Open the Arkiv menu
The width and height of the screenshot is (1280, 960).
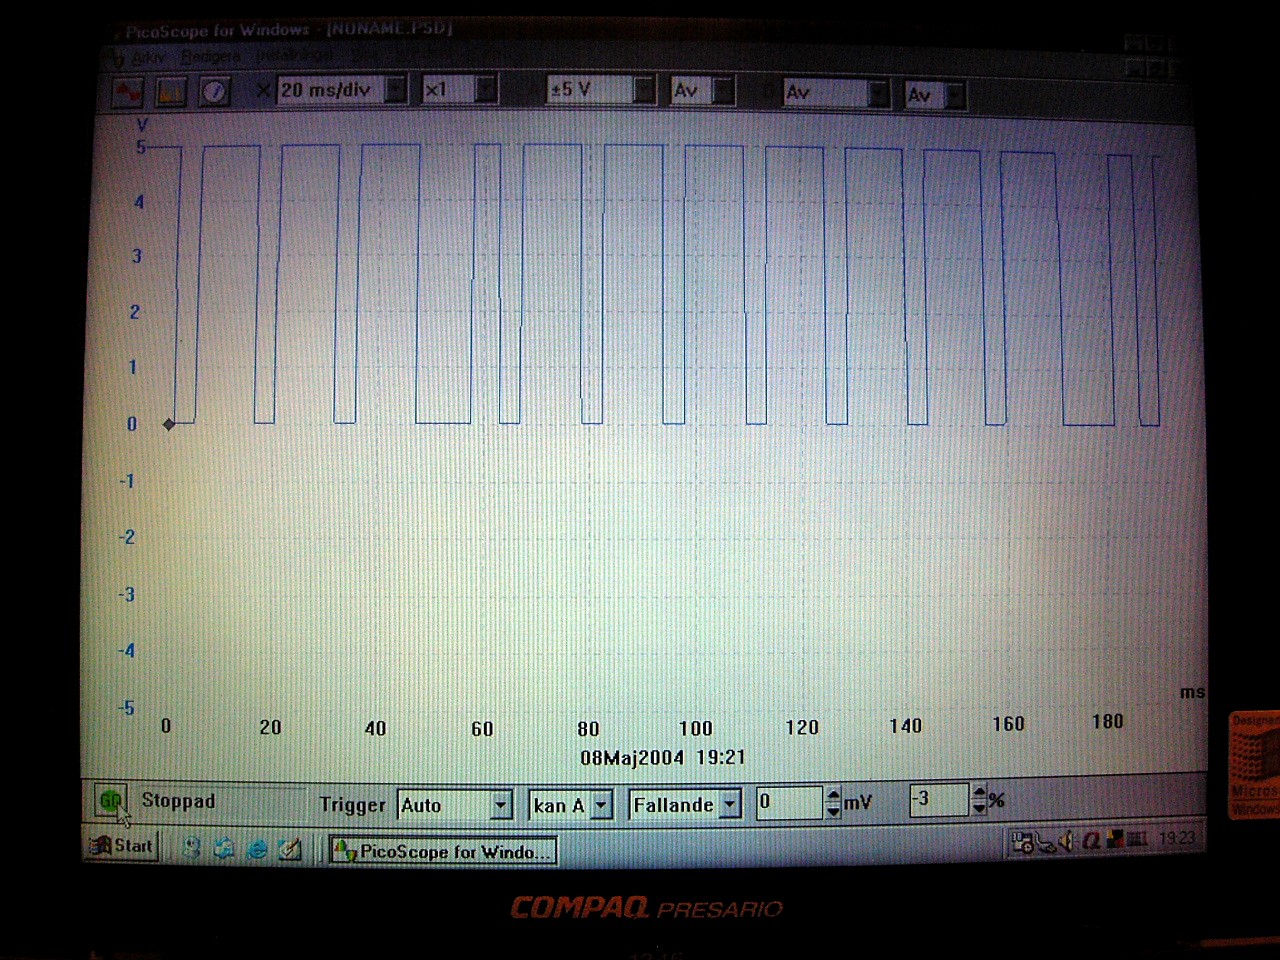pyautogui.click(x=149, y=58)
